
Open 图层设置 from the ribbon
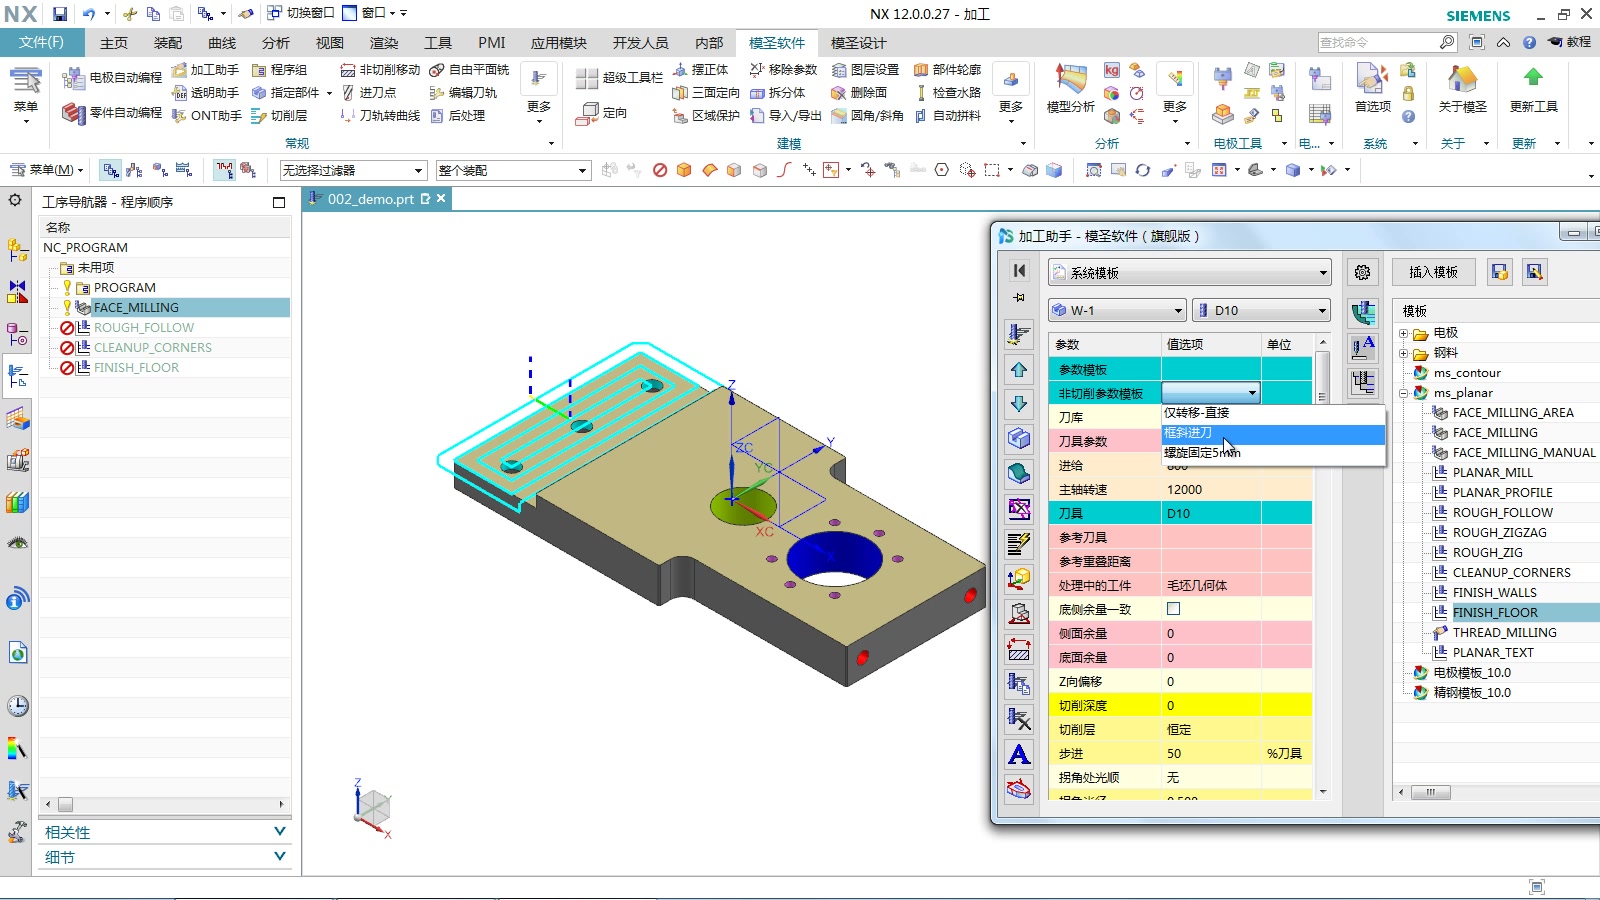(x=866, y=70)
